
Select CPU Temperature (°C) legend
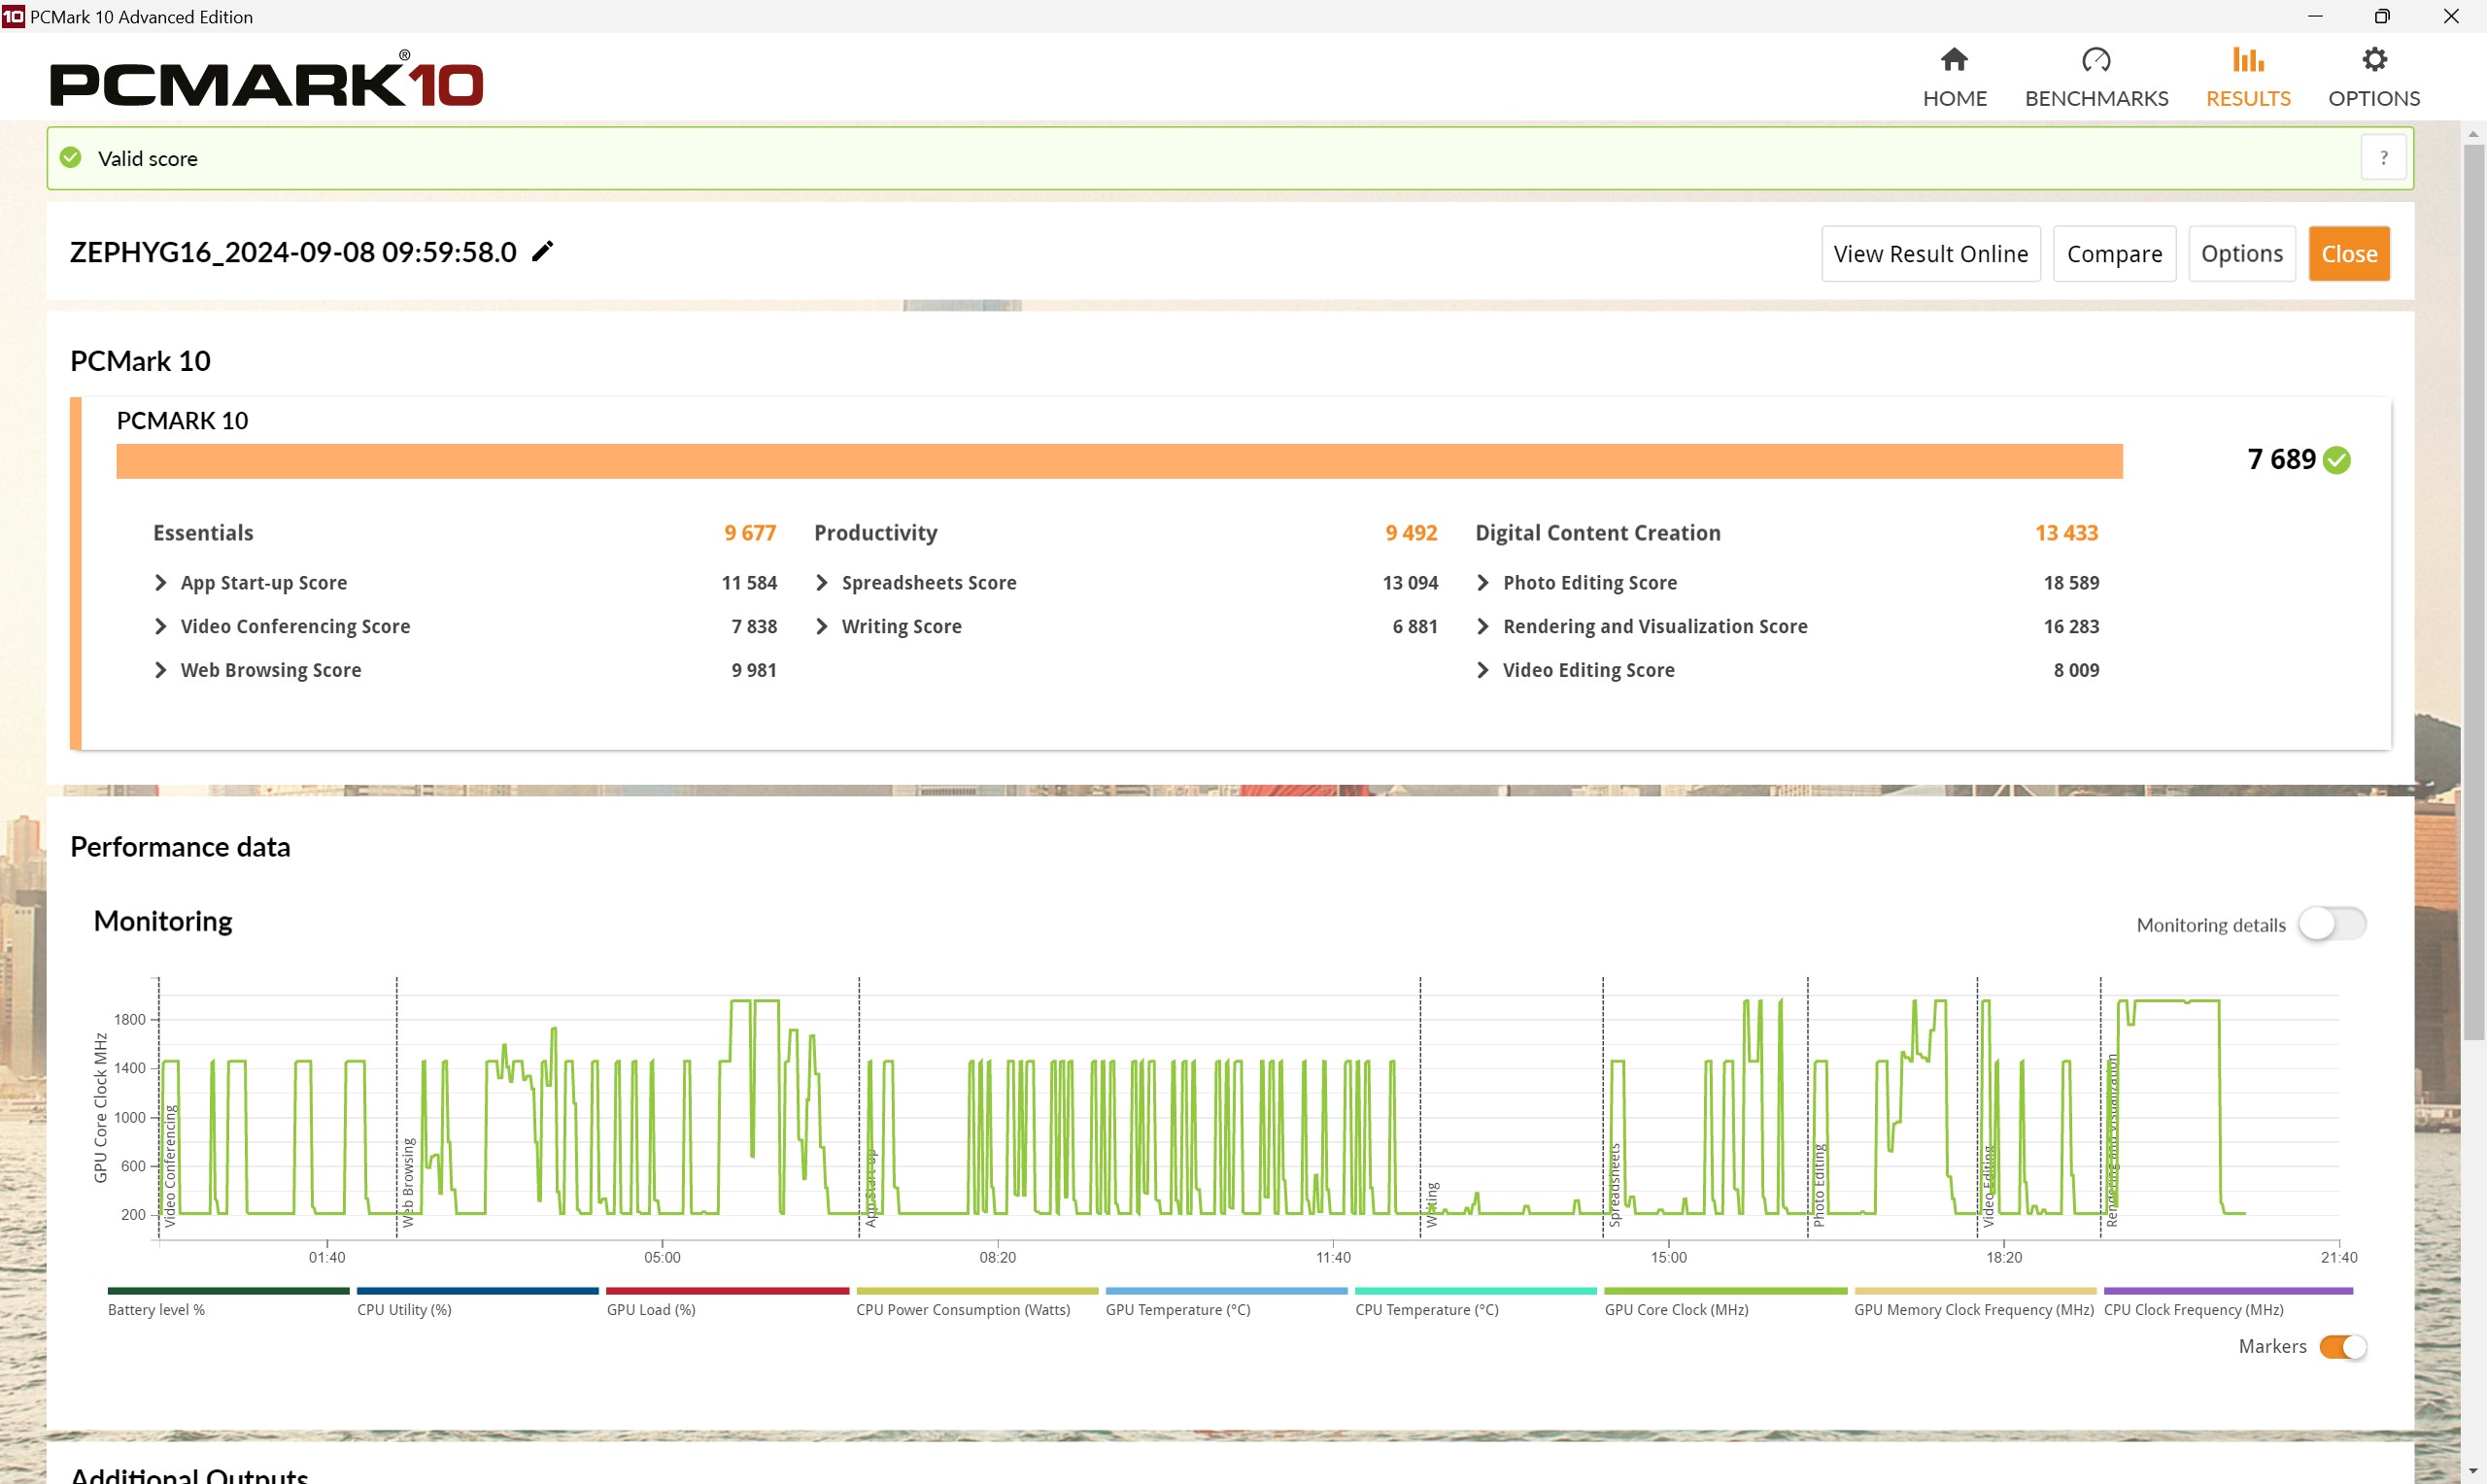pos(1476,1303)
